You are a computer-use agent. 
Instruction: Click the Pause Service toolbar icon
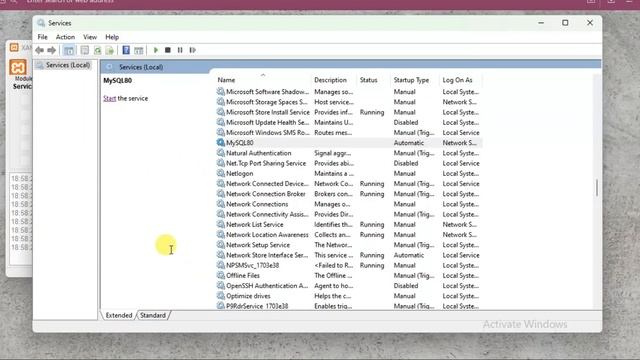180,50
